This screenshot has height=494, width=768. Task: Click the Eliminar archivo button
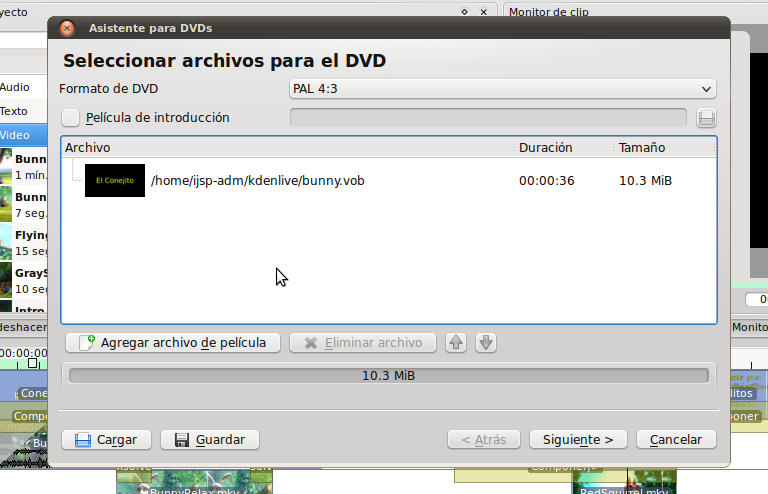coord(363,343)
